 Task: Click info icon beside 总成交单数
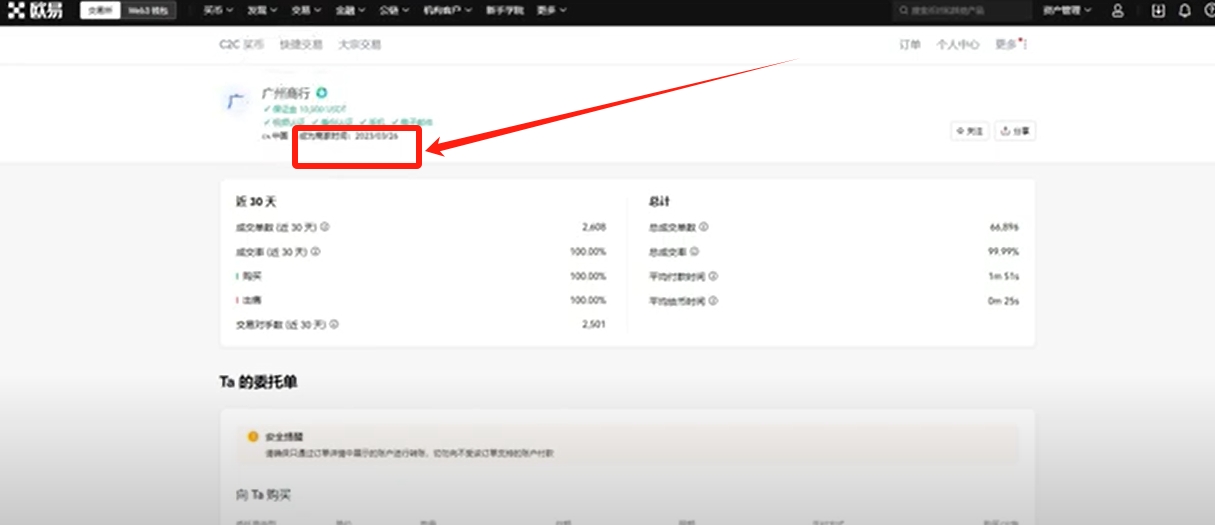(704, 227)
